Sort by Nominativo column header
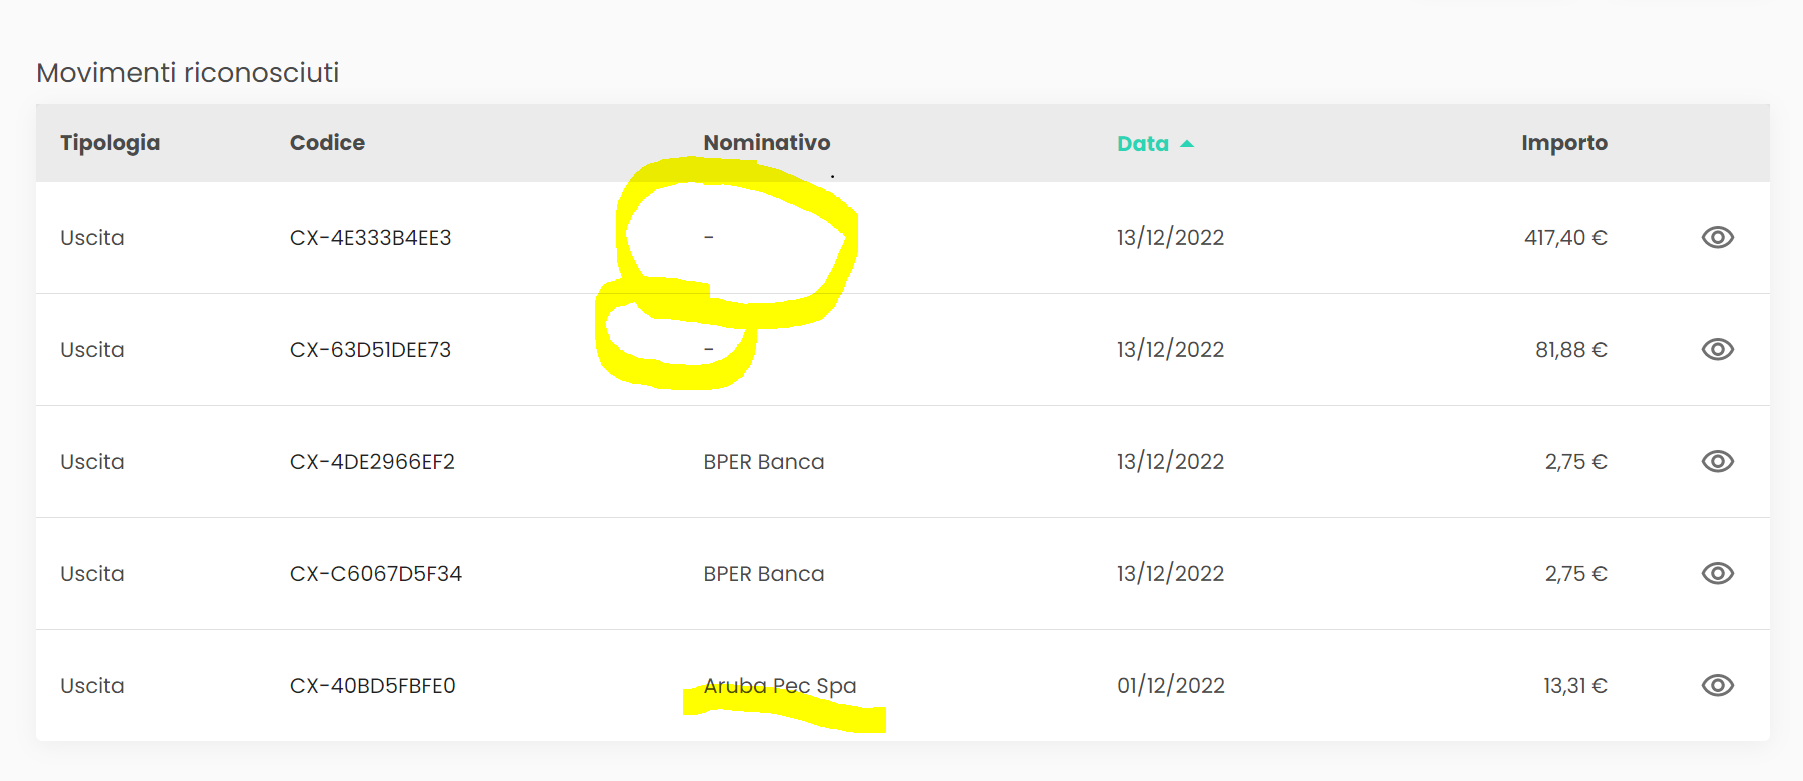The image size is (1803, 781). coord(767,143)
